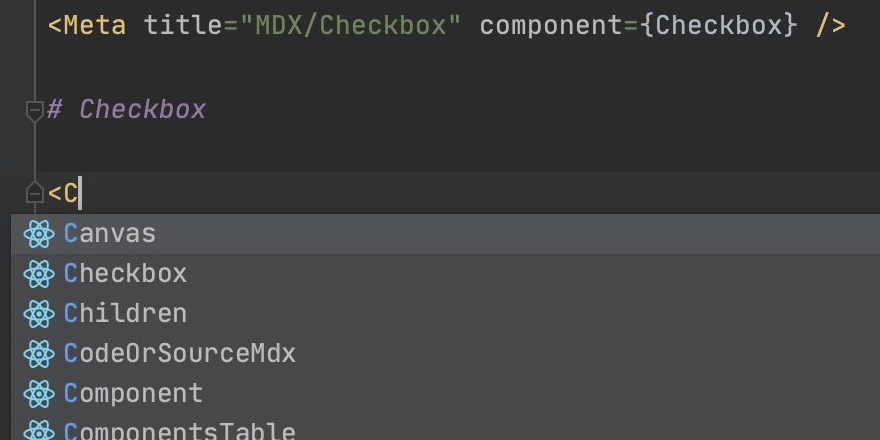Click the Checkbox markdown heading text
The width and height of the screenshot is (880, 440).
142,110
